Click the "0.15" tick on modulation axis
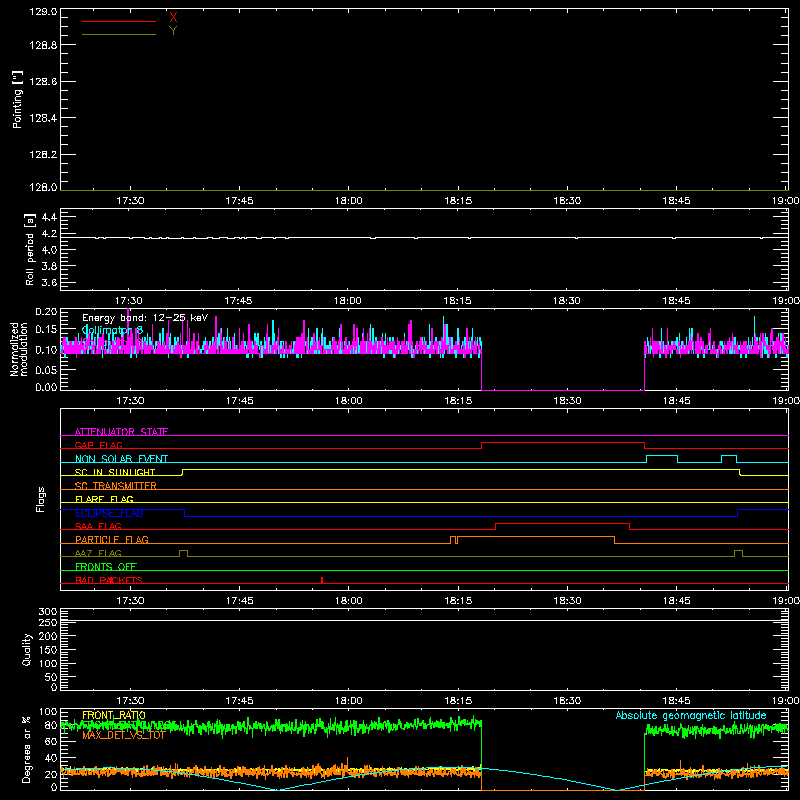 pyautogui.click(x=46, y=330)
